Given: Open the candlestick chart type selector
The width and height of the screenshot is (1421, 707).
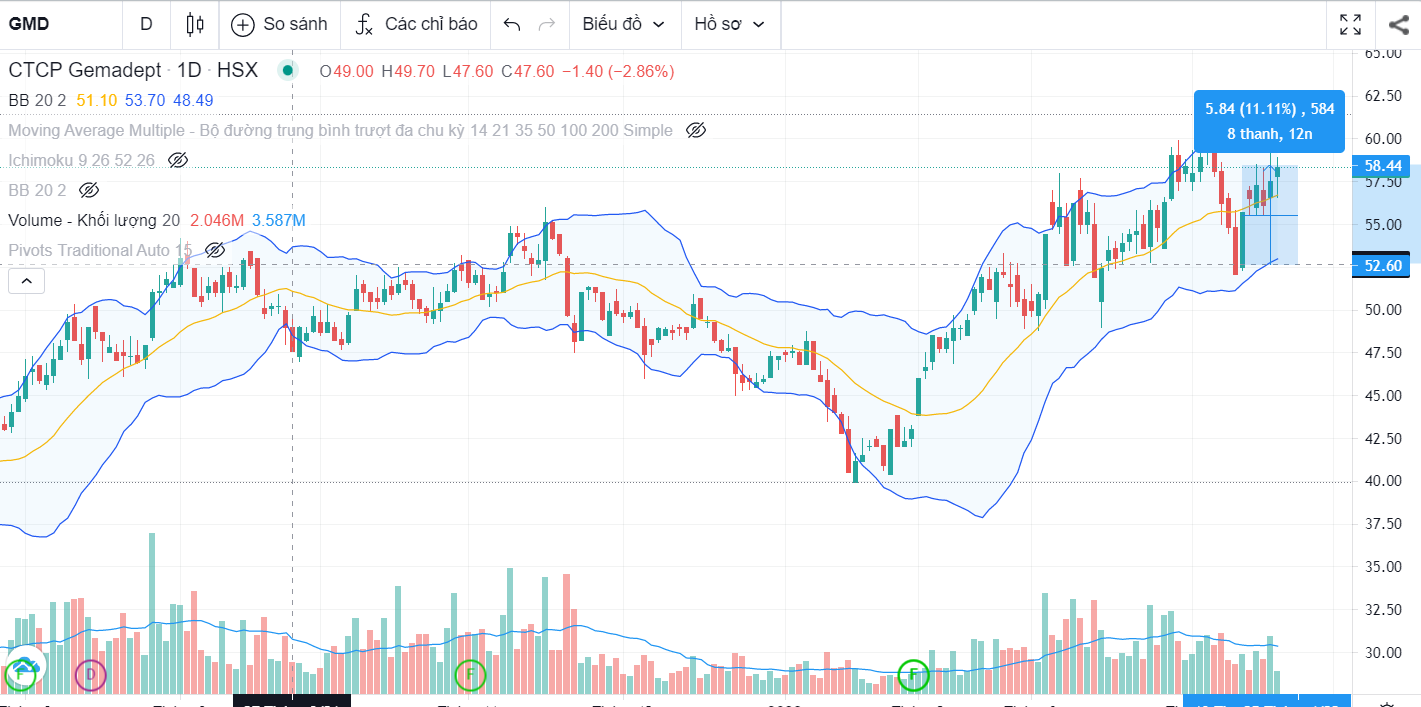Looking at the screenshot, I should point(195,24).
